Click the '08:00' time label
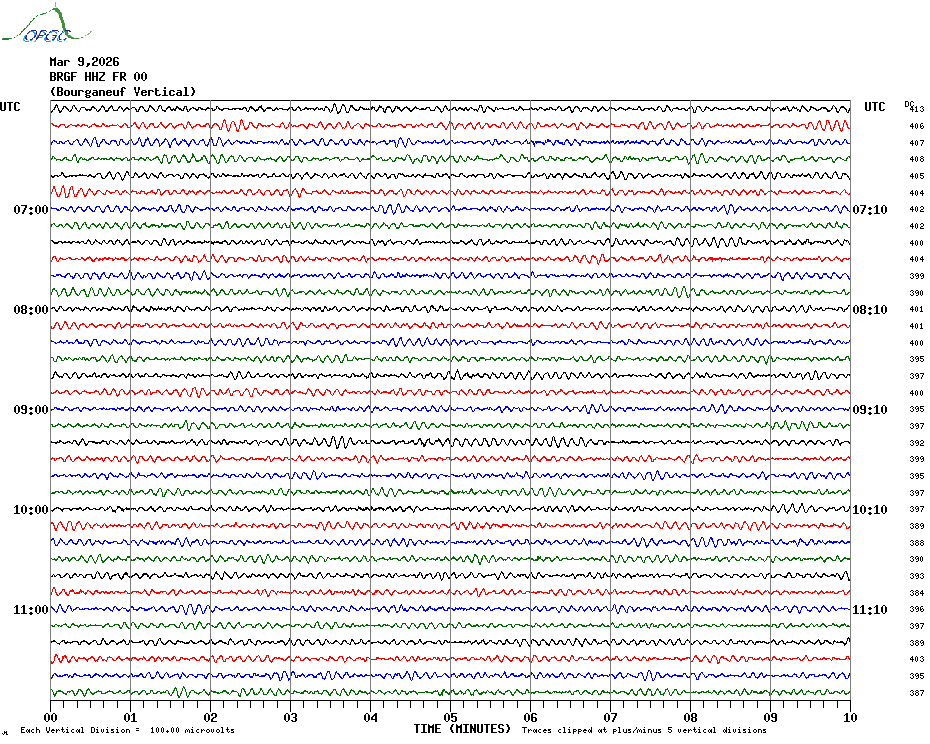The image size is (930, 744). click(31, 310)
